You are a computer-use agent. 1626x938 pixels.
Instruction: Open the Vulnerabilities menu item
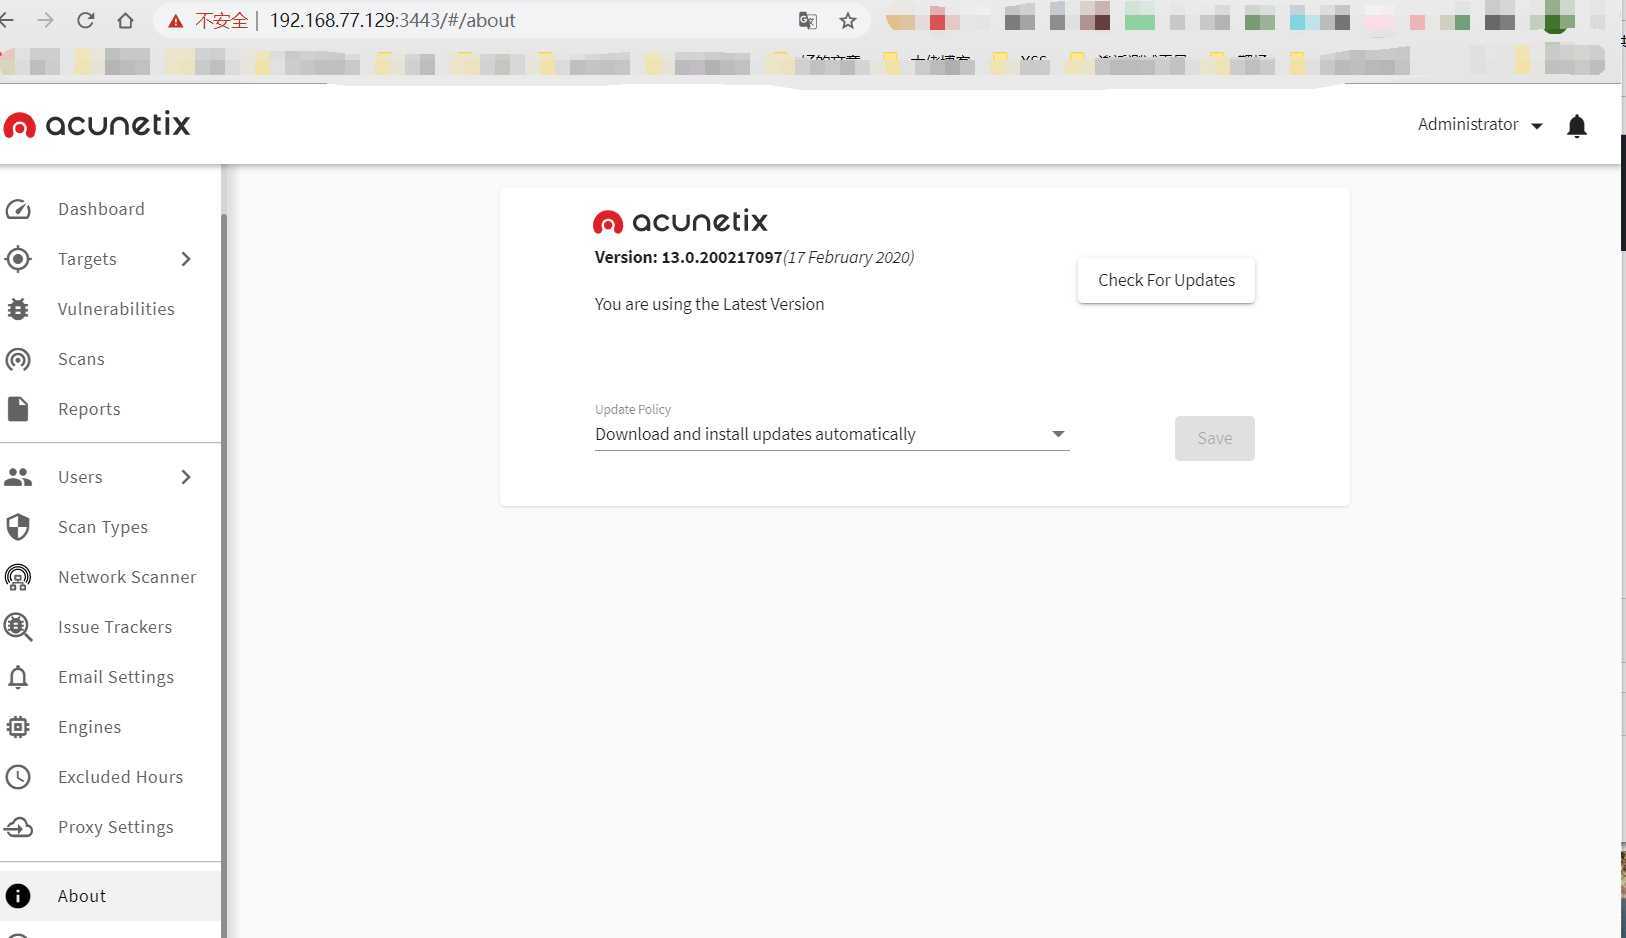(110, 309)
